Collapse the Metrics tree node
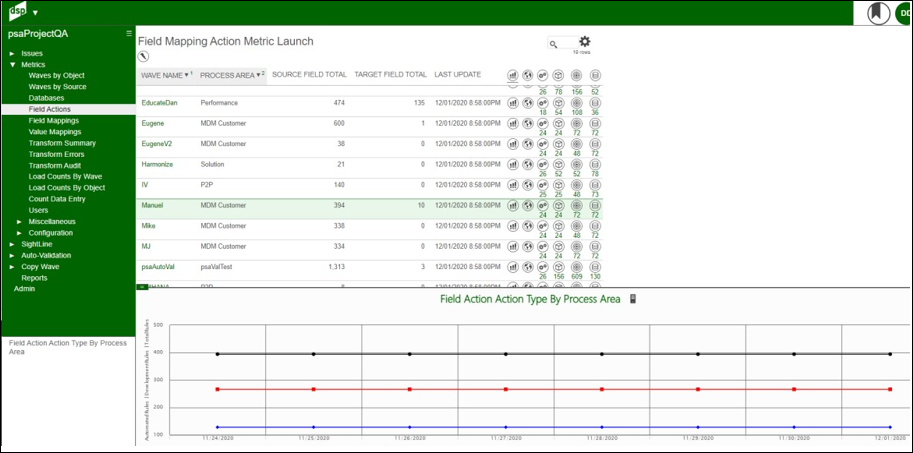The image size is (913, 453). click(12, 65)
